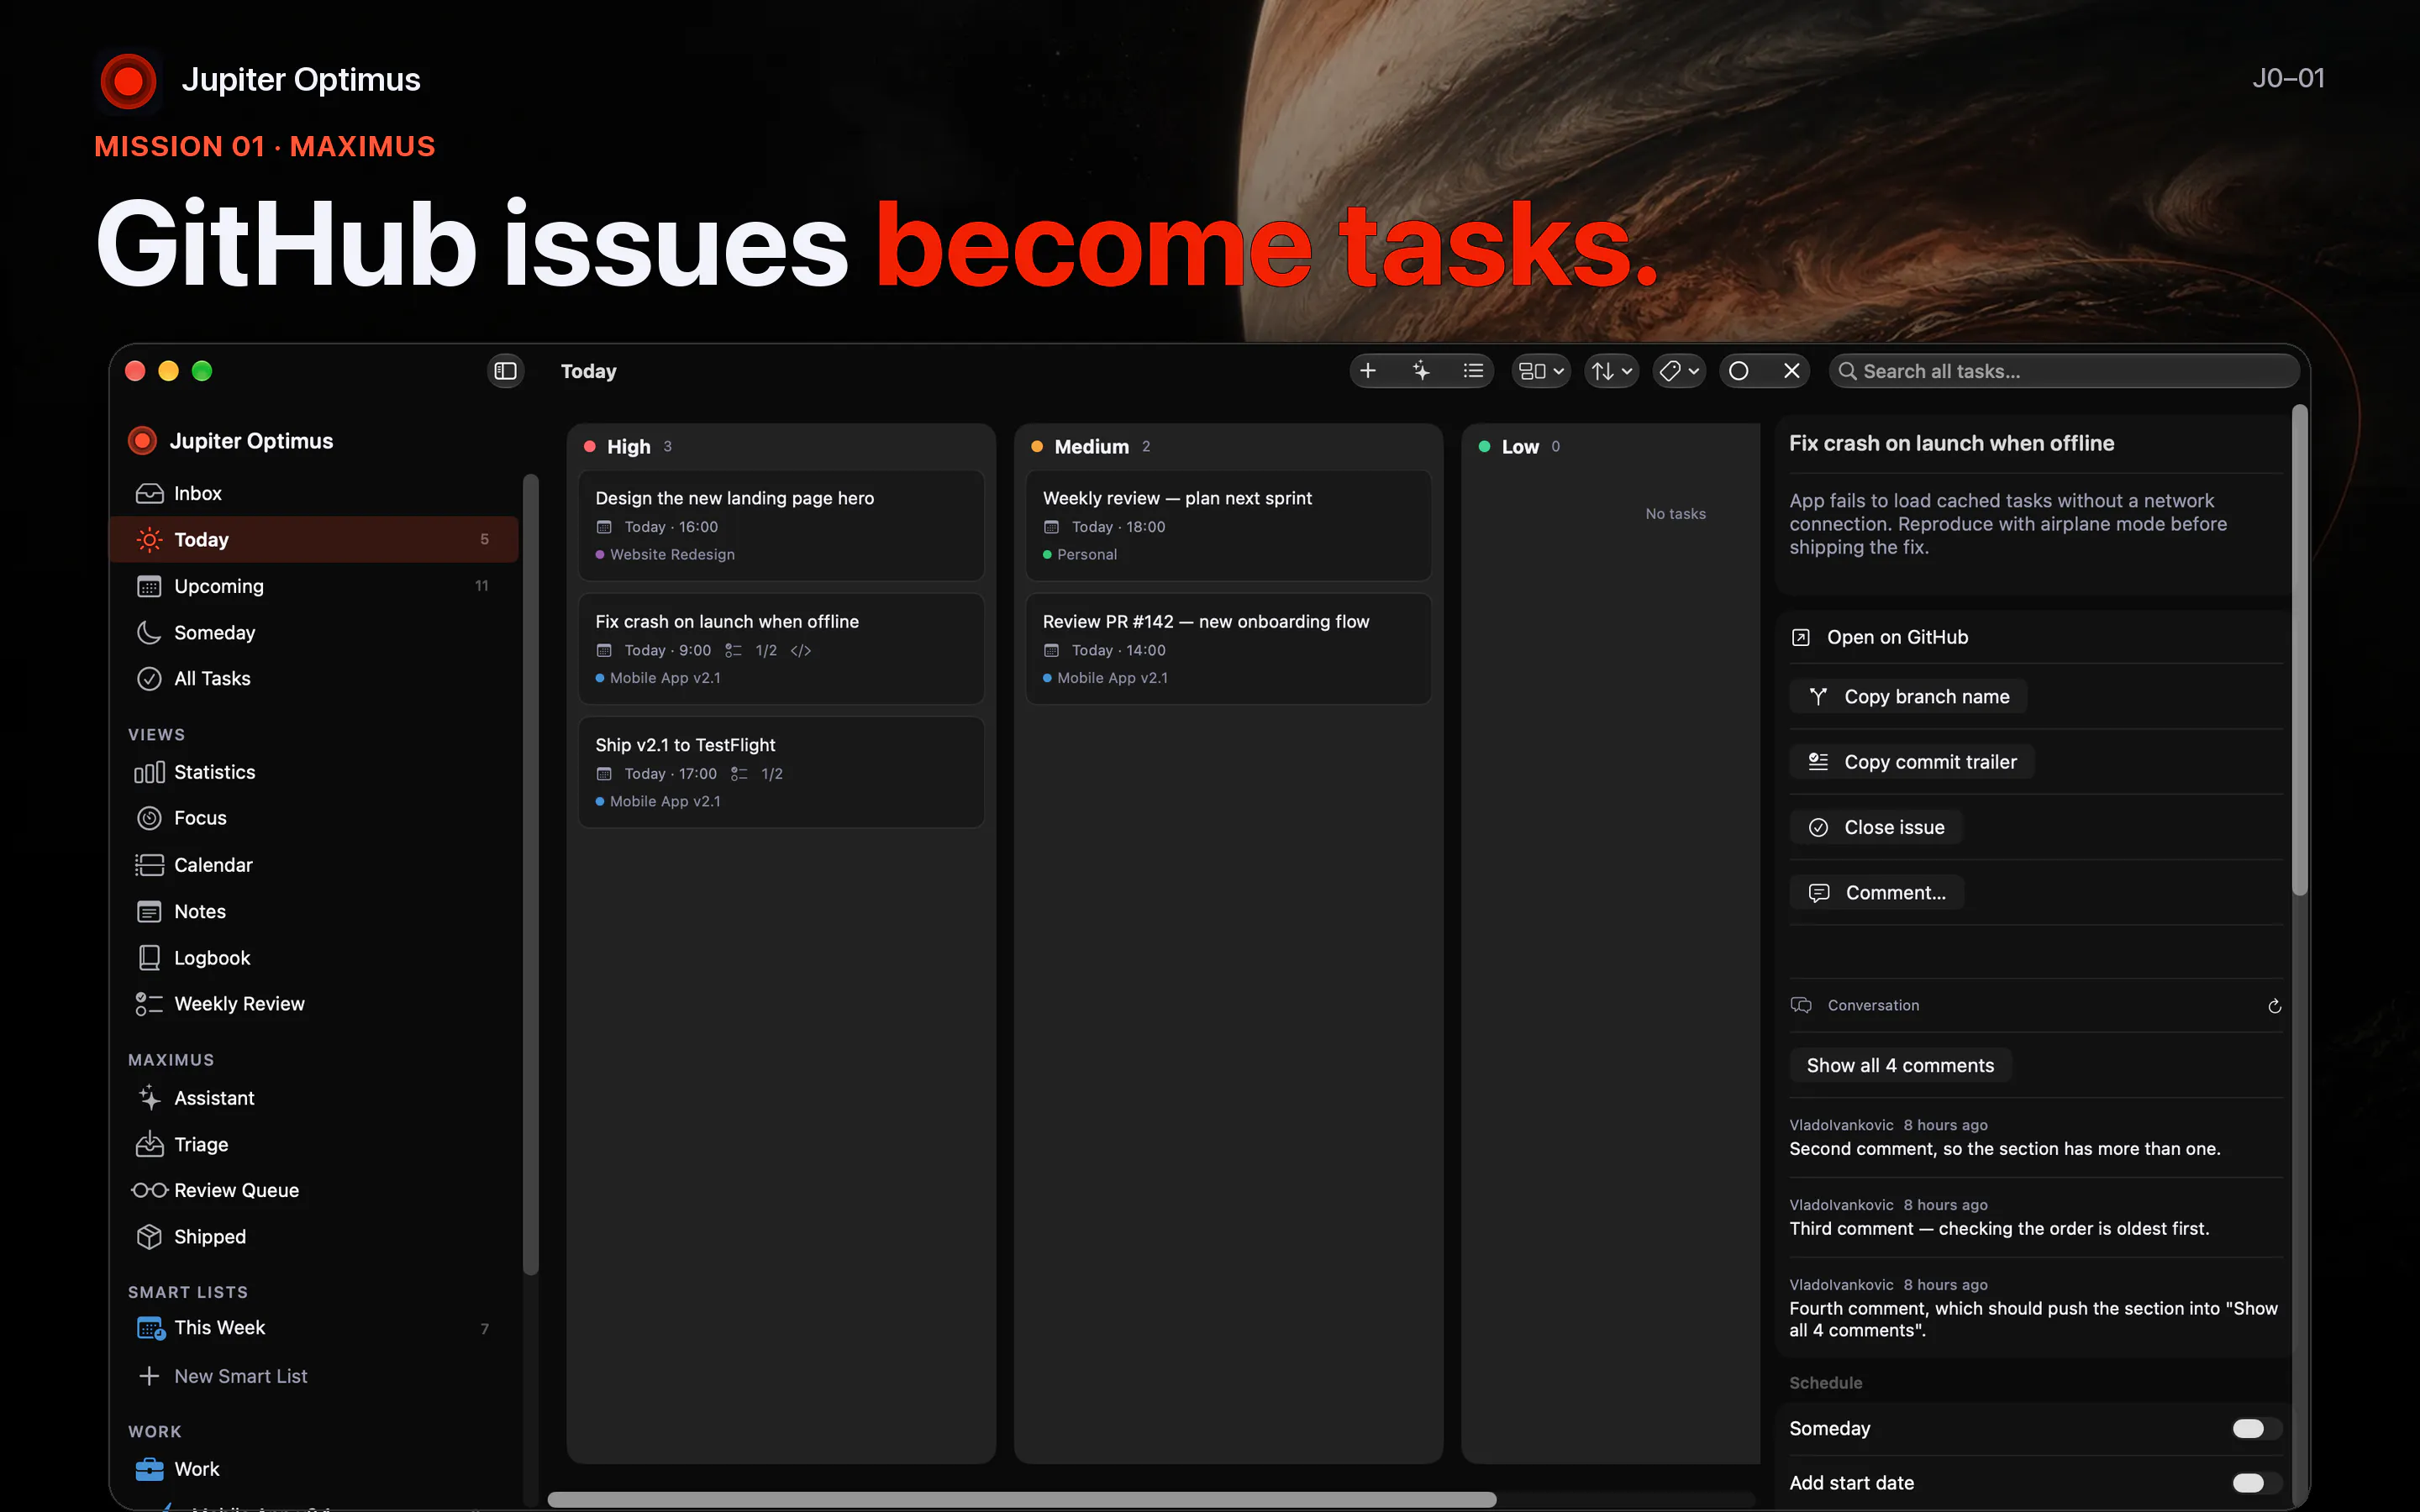The height and width of the screenshot is (1512, 2420).
Task: Add a new task with plus icon
Action: (x=1368, y=371)
